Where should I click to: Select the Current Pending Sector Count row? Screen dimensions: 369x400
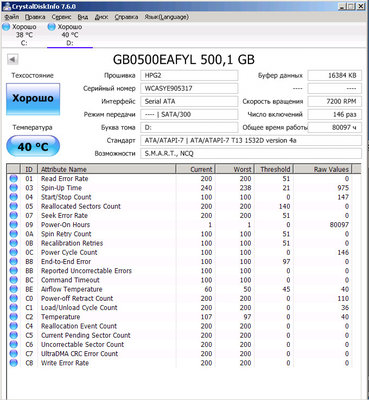coord(180,335)
